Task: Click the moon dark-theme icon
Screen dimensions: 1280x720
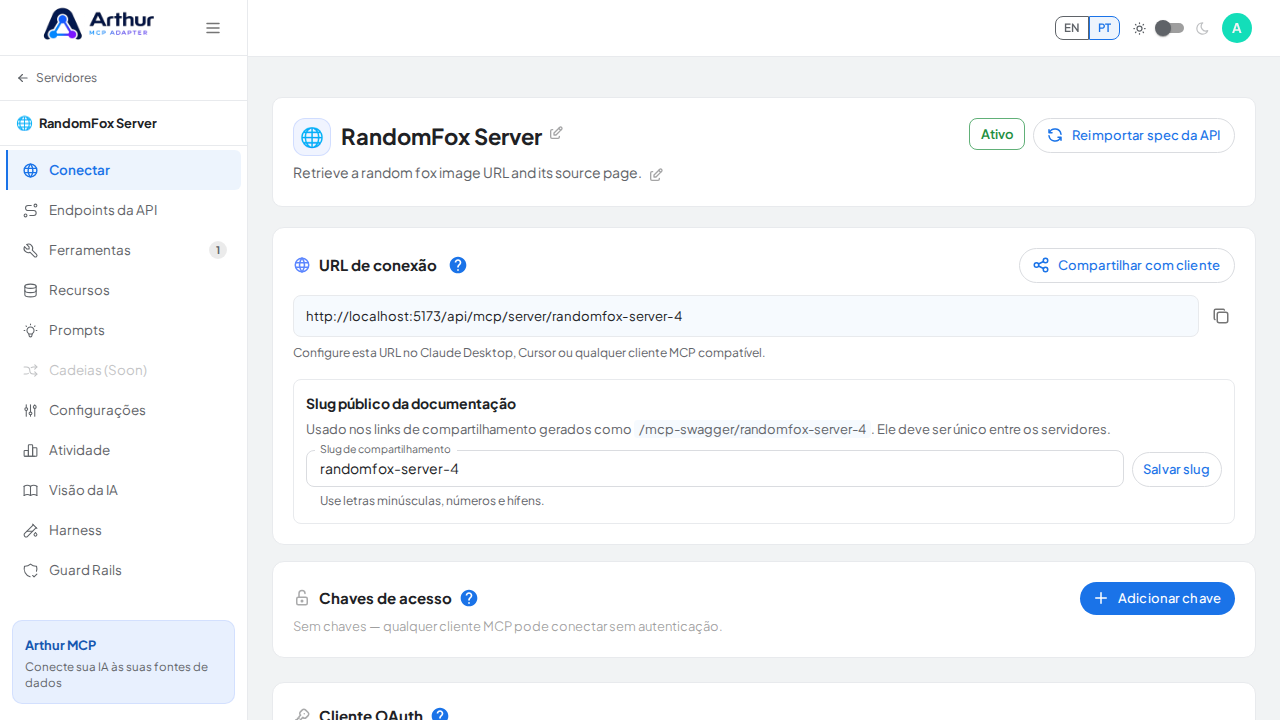Action: pyautogui.click(x=1202, y=28)
